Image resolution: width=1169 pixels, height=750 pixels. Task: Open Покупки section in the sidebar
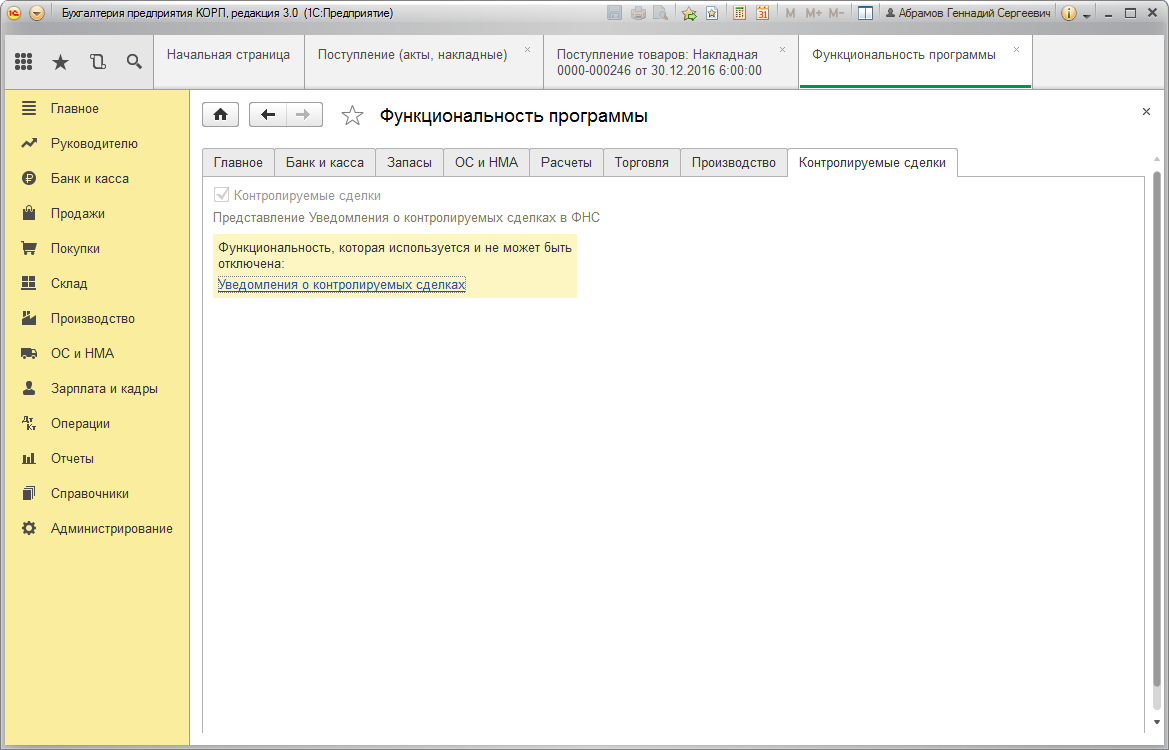click(x=97, y=248)
